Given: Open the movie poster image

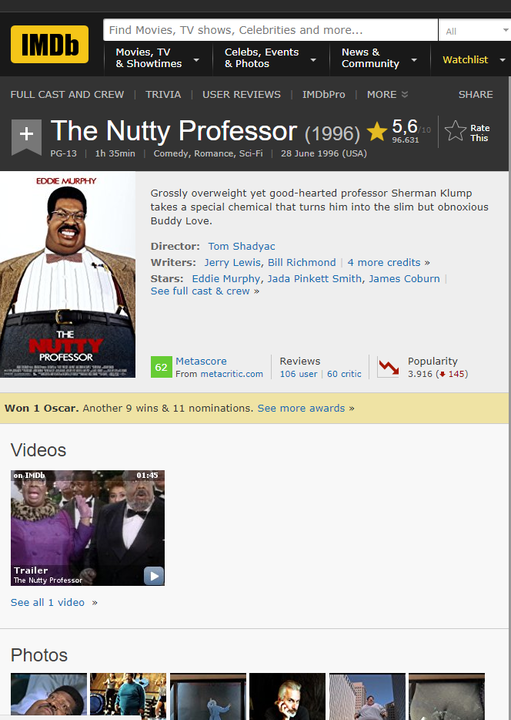Looking at the screenshot, I should tap(67, 275).
